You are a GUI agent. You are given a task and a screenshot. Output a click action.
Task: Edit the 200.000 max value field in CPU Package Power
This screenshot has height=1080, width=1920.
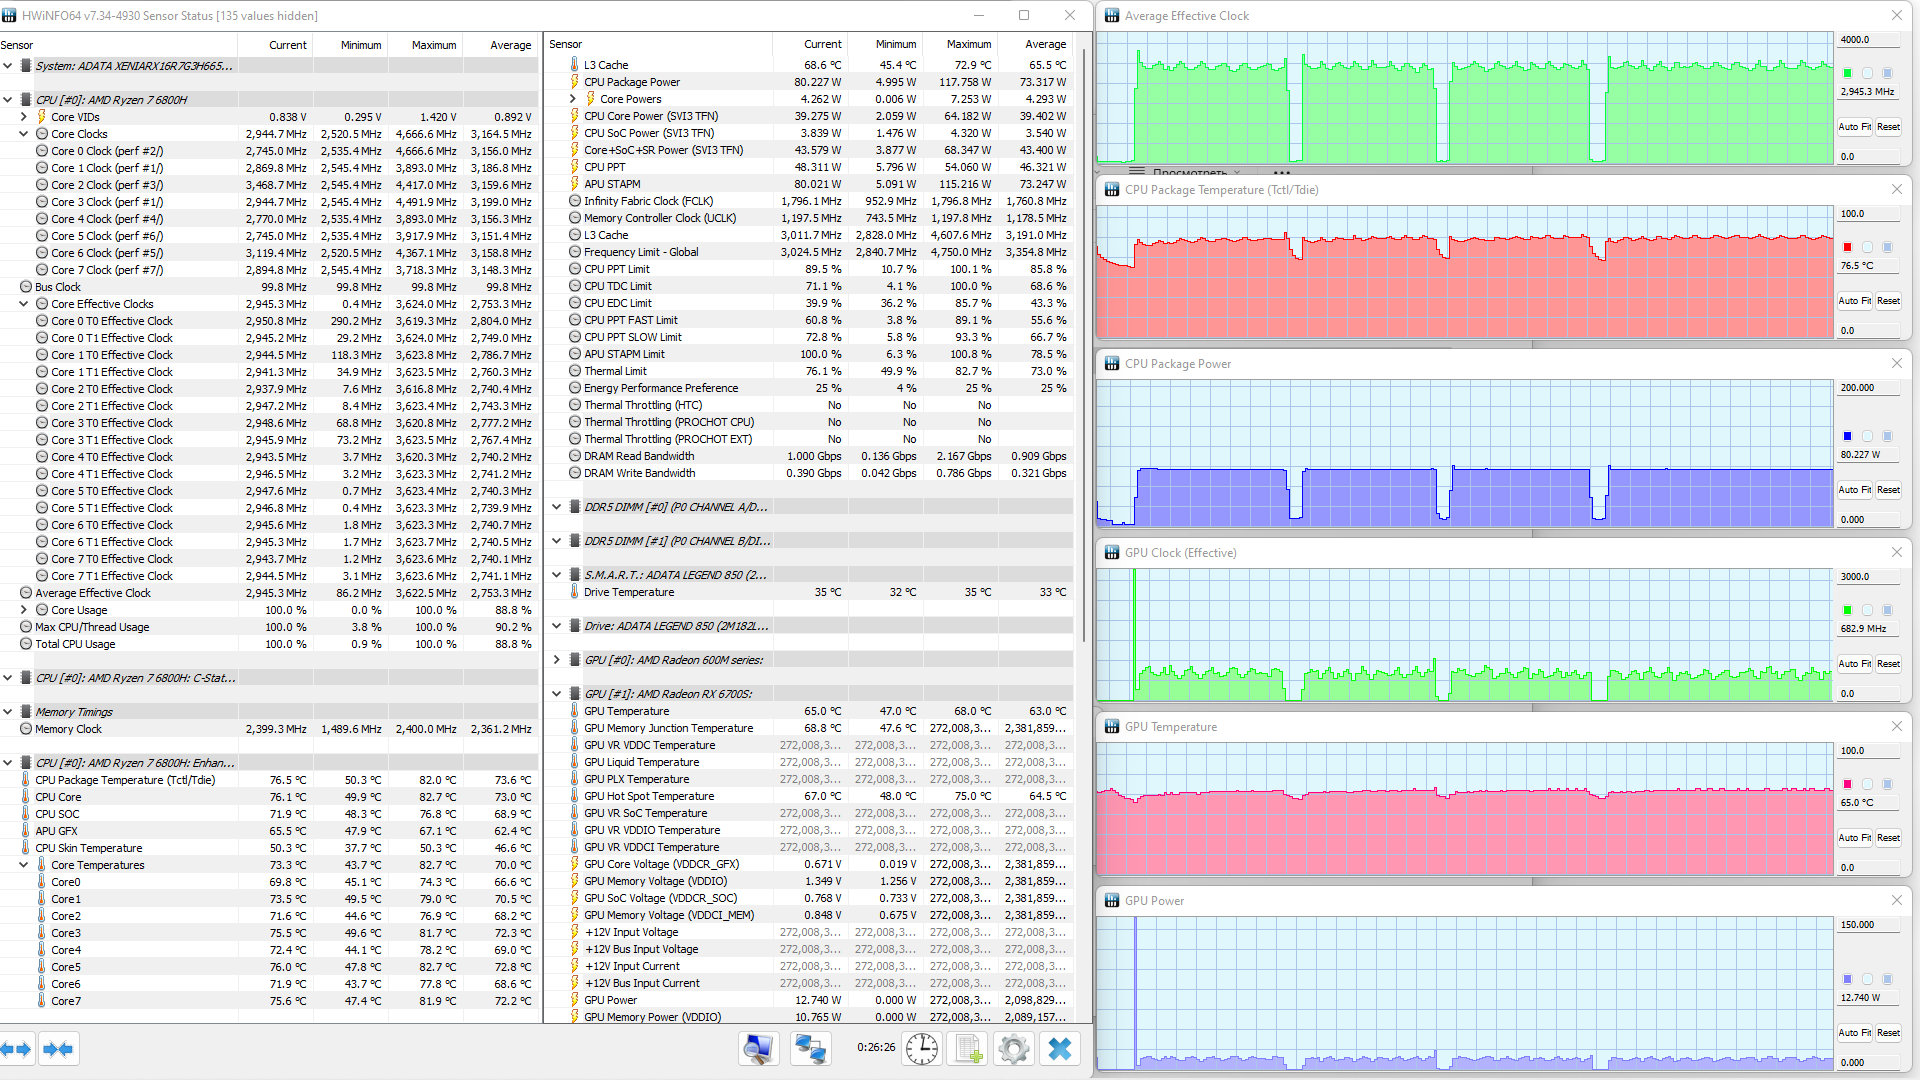click(1866, 388)
